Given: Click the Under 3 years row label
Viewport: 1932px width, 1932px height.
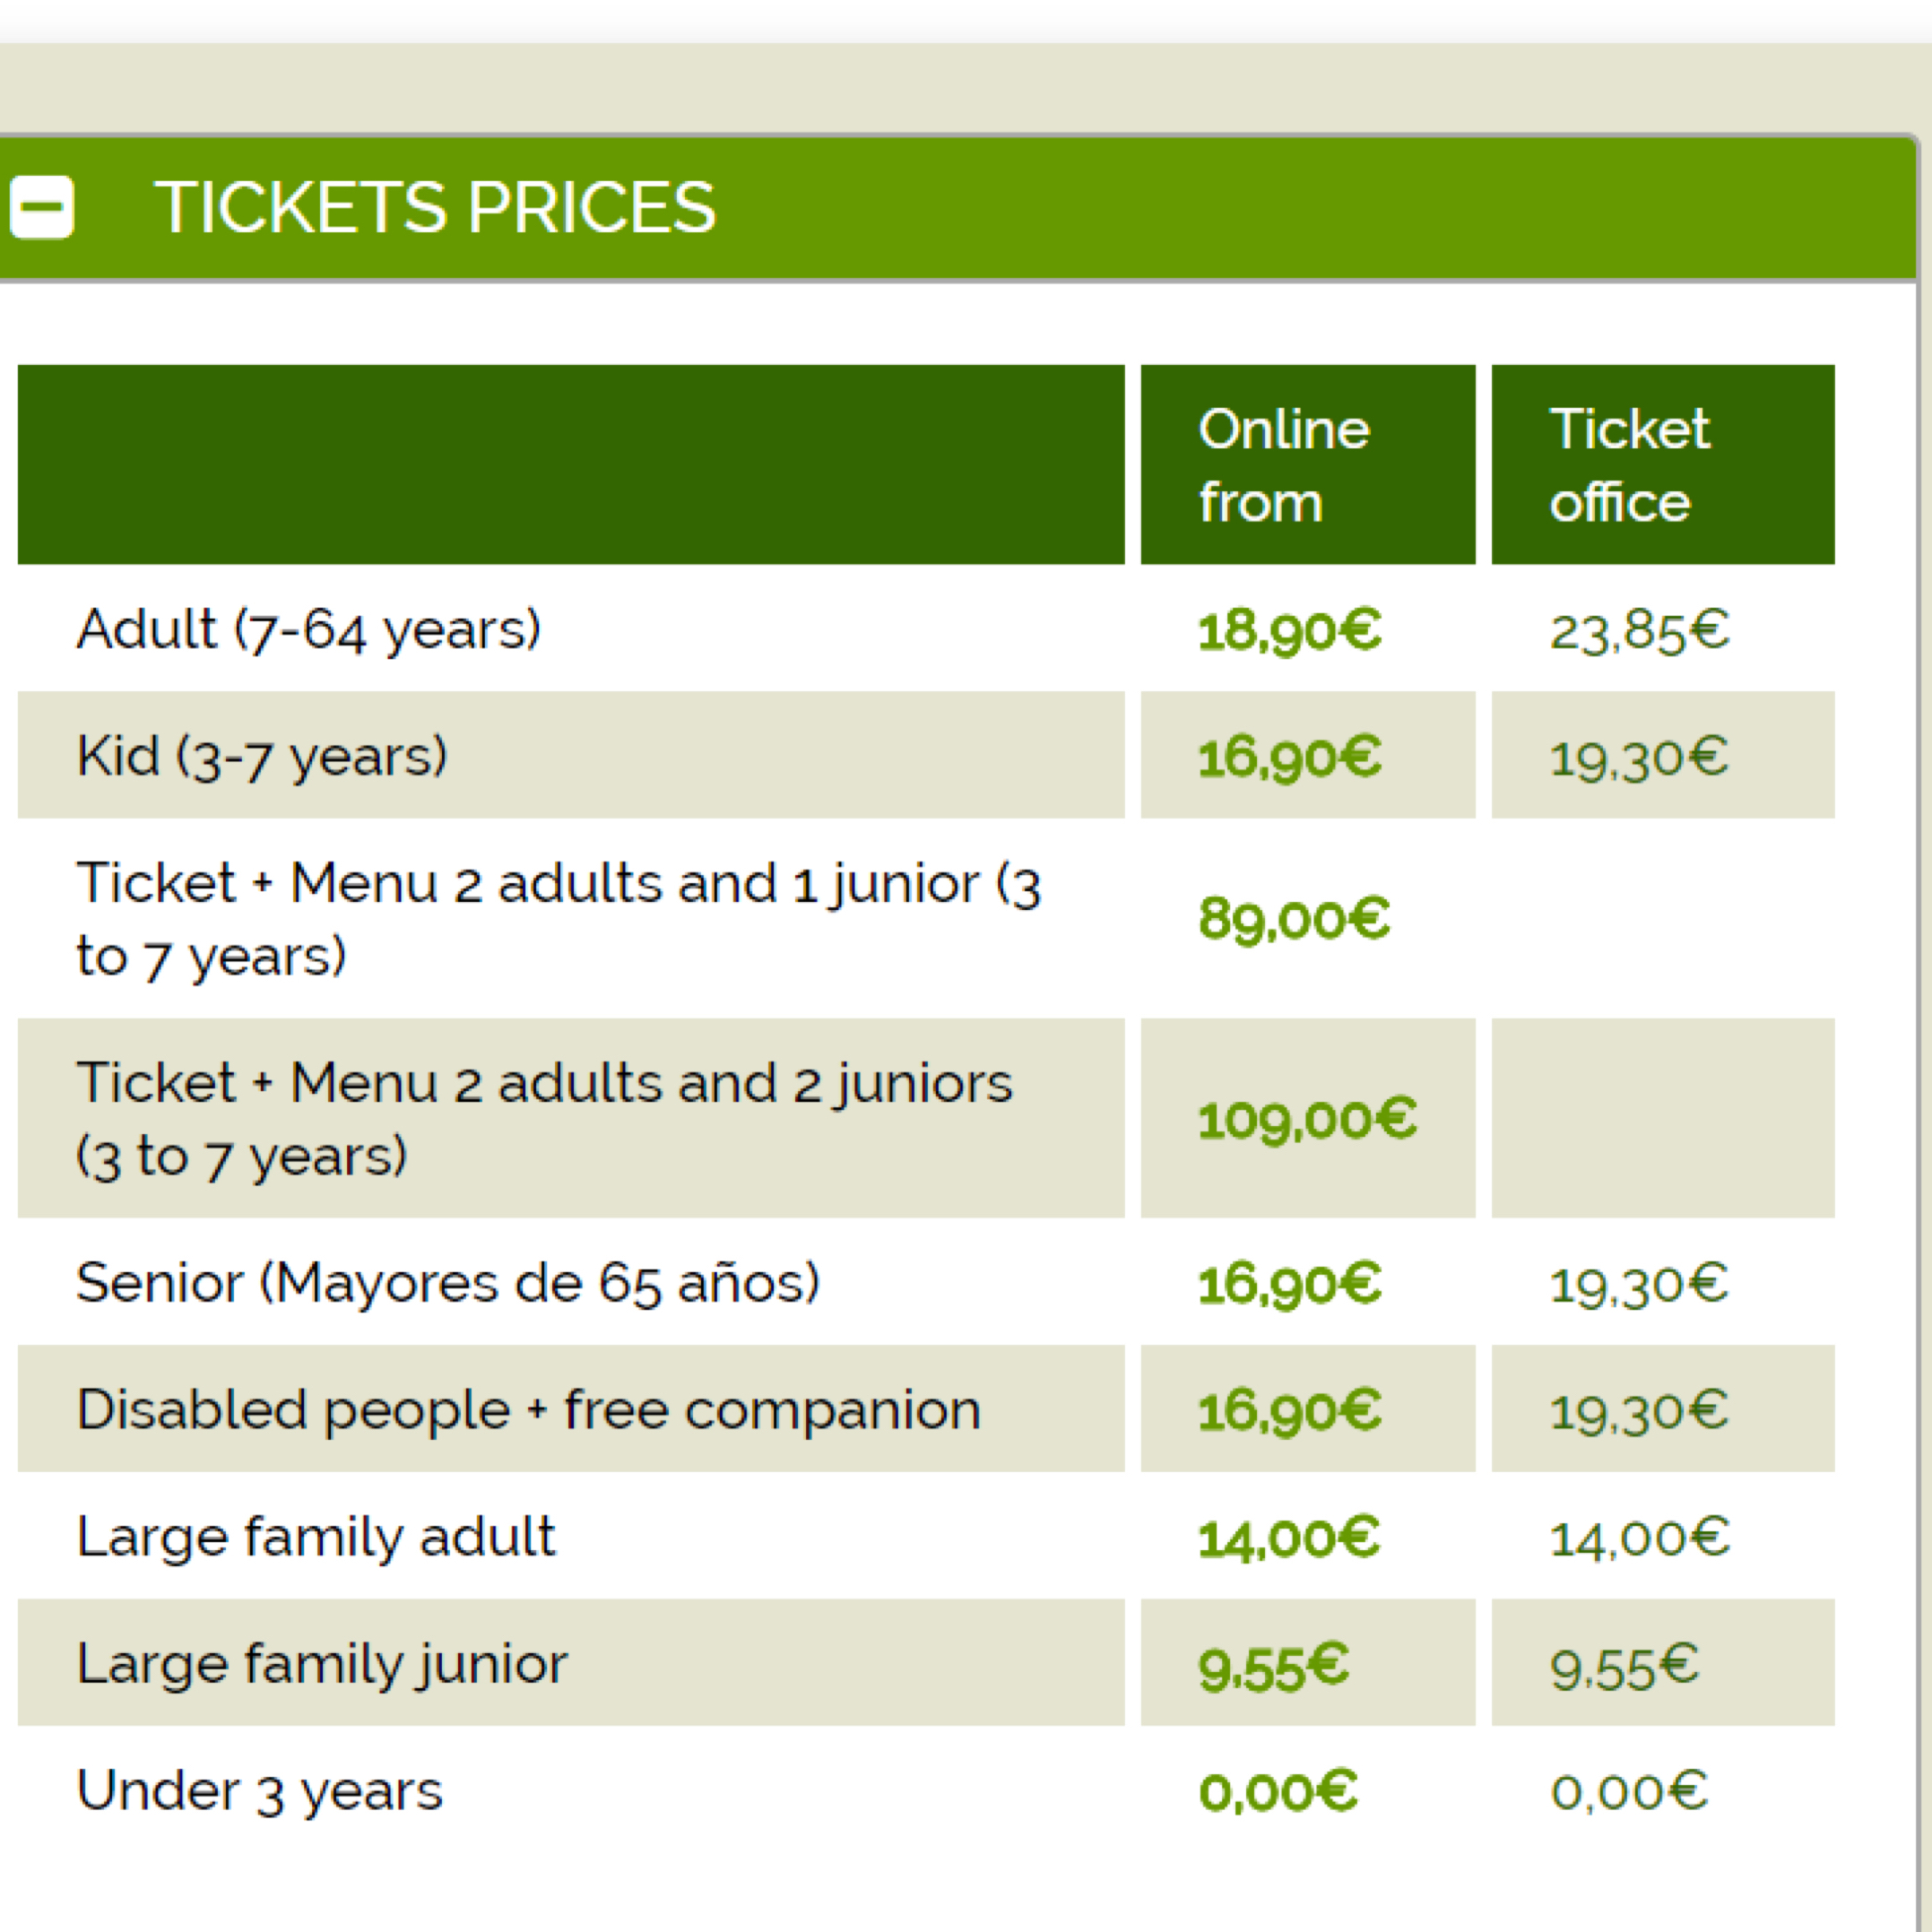Looking at the screenshot, I should pyautogui.click(x=260, y=1790).
